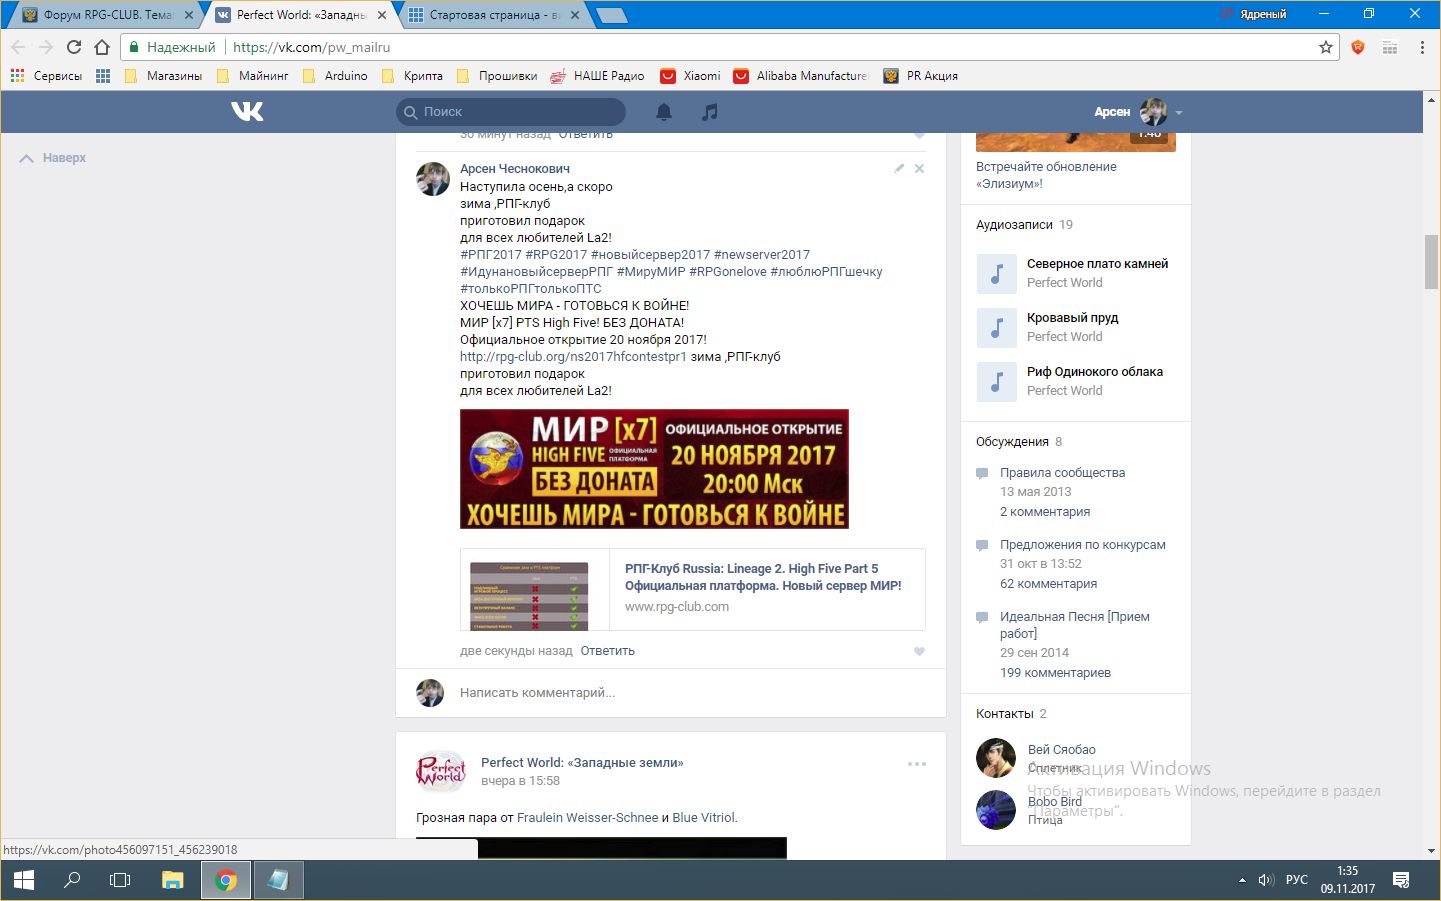Open File Explorer from the taskbar
Screen dimensions: 1441x901
174,880
